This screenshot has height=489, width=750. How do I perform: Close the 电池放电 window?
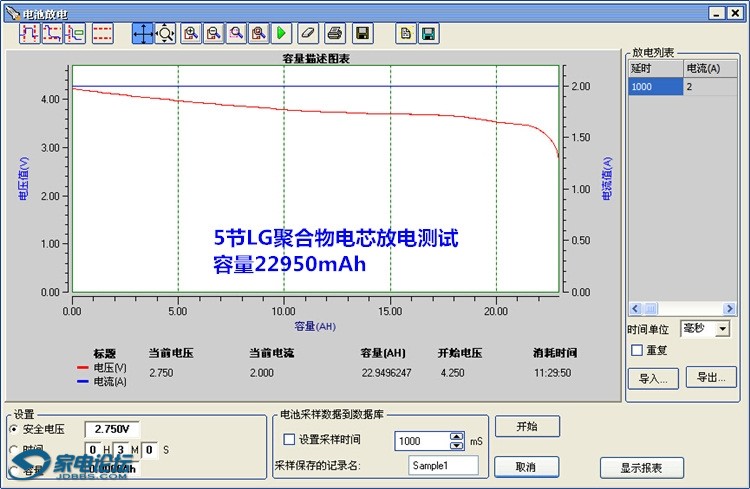(x=735, y=13)
